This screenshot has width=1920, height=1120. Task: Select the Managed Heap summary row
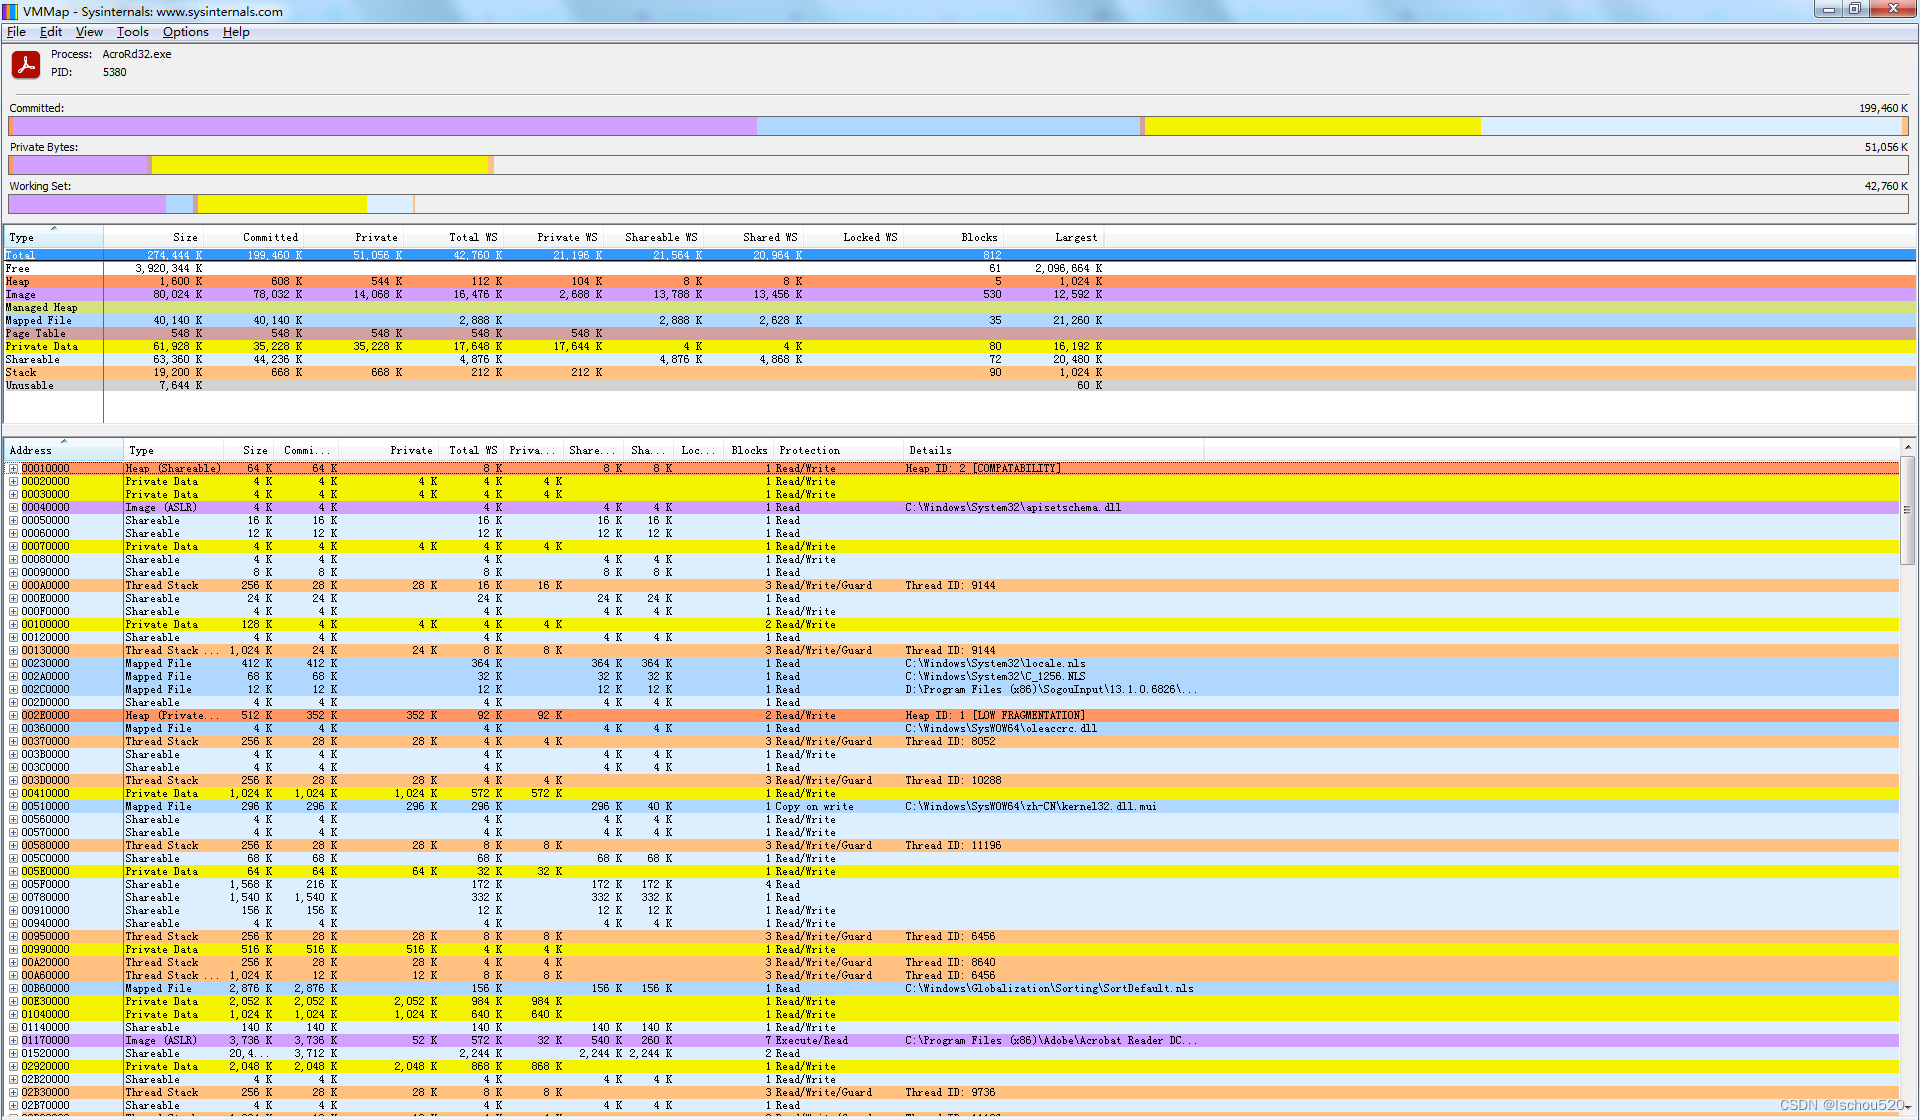(x=959, y=307)
